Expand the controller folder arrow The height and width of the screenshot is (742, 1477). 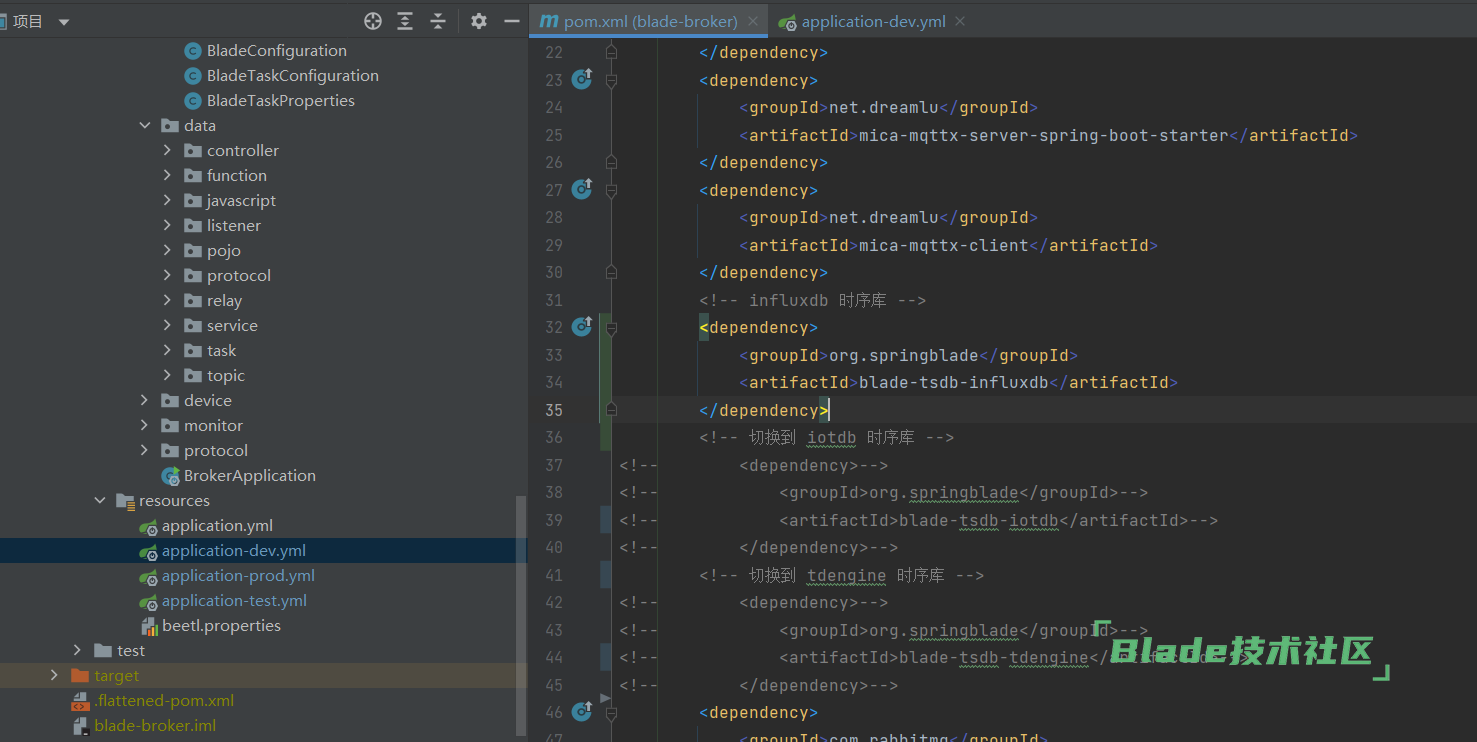pos(168,151)
